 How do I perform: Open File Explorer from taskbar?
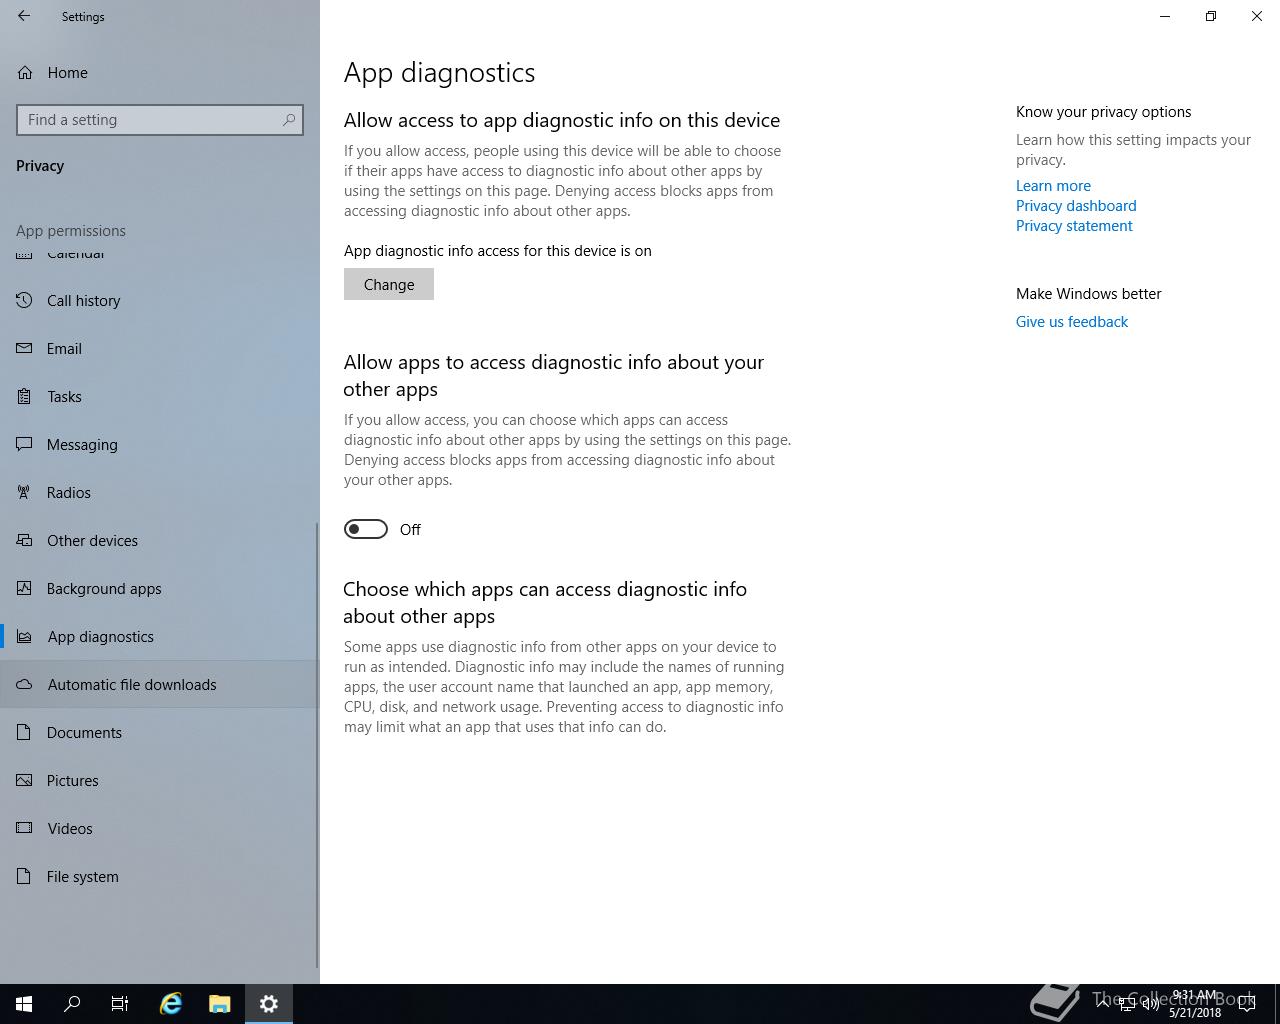pyautogui.click(x=220, y=1004)
